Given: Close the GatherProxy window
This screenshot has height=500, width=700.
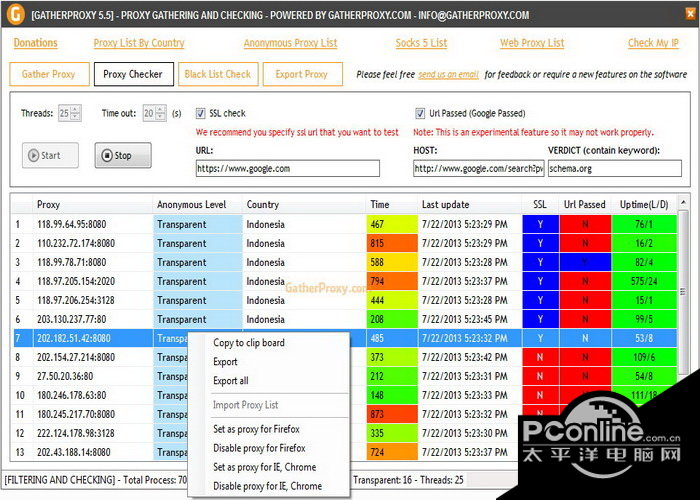Looking at the screenshot, I should [x=690, y=14].
